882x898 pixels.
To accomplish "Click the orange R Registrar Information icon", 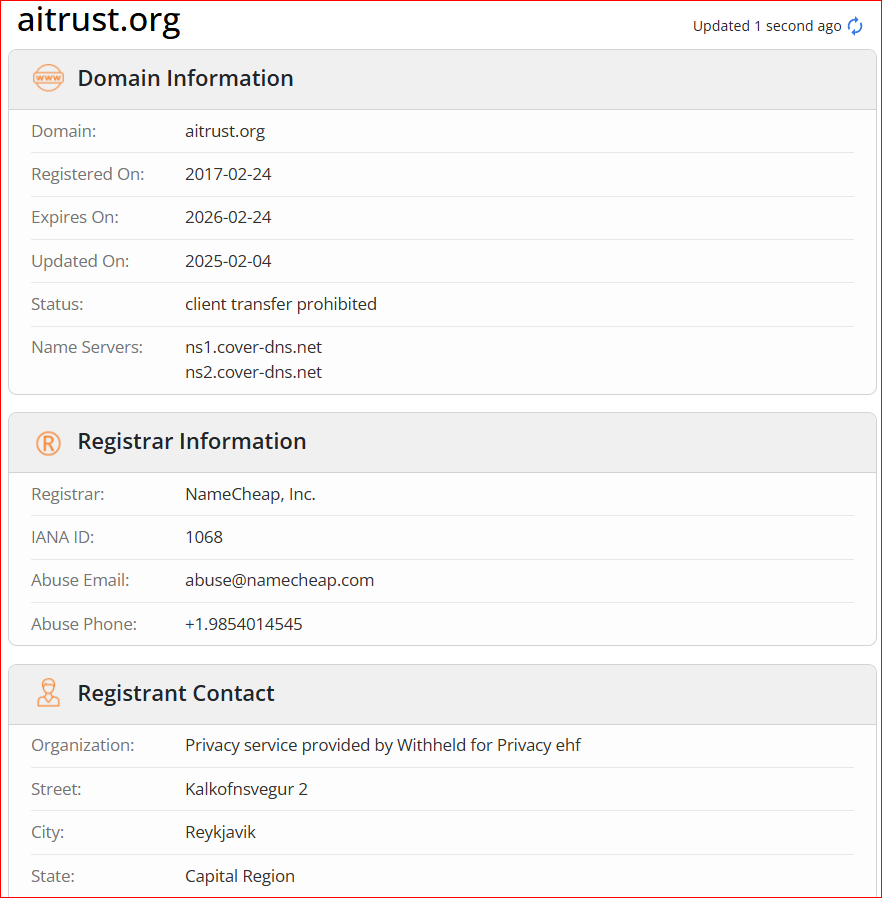I will pyautogui.click(x=48, y=443).
